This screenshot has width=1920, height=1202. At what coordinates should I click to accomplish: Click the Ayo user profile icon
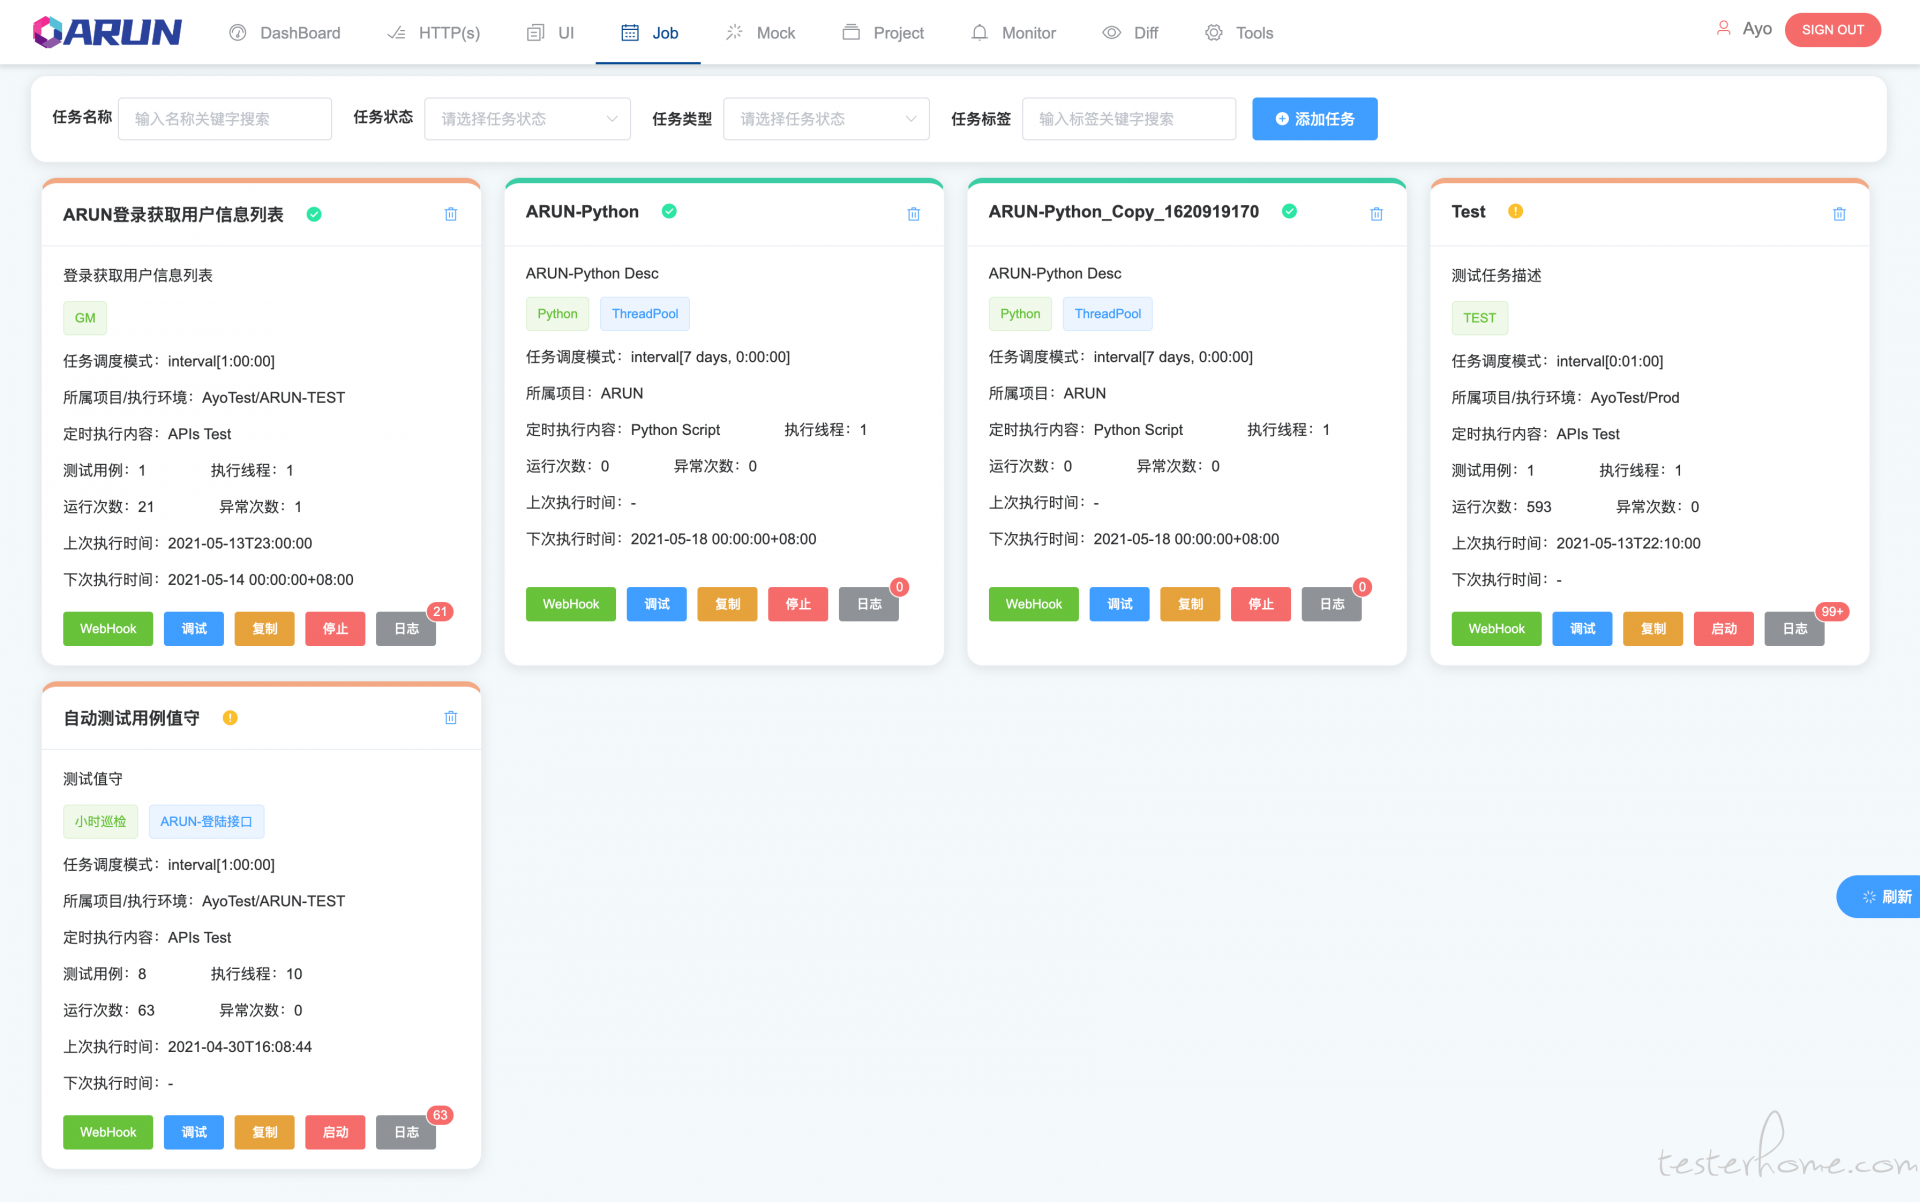pyautogui.click(x=1723, y=29)
